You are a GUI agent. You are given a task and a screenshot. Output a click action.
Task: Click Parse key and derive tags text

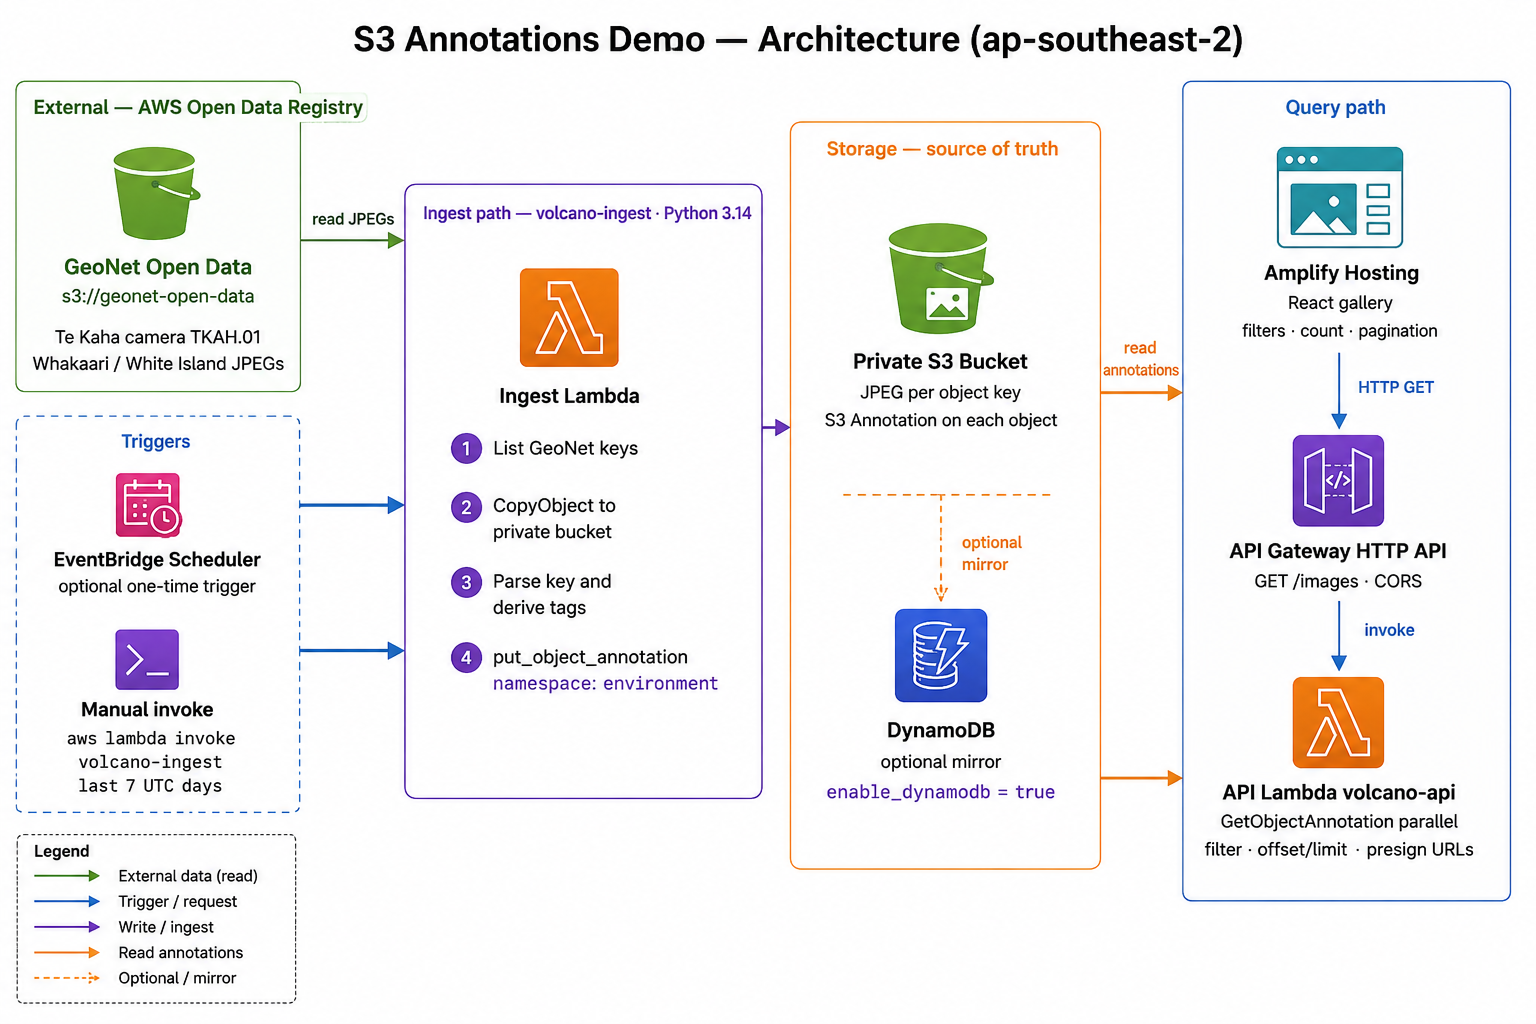[x=552, y=594]
